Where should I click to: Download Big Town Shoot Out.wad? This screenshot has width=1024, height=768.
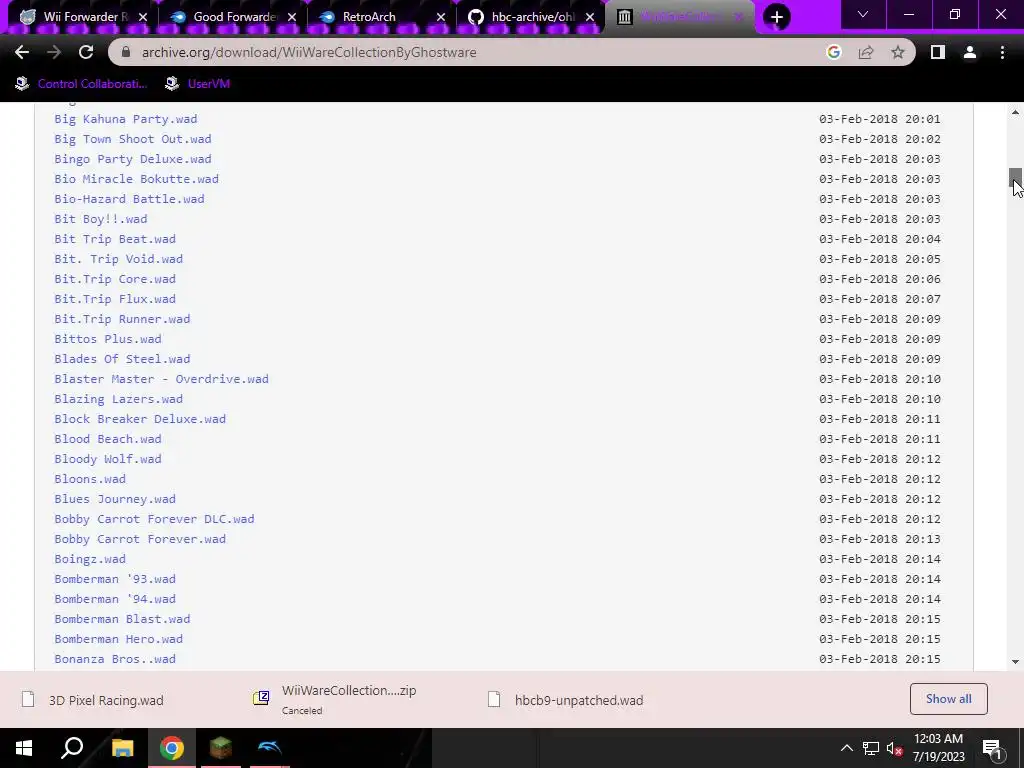coord(133,139)
